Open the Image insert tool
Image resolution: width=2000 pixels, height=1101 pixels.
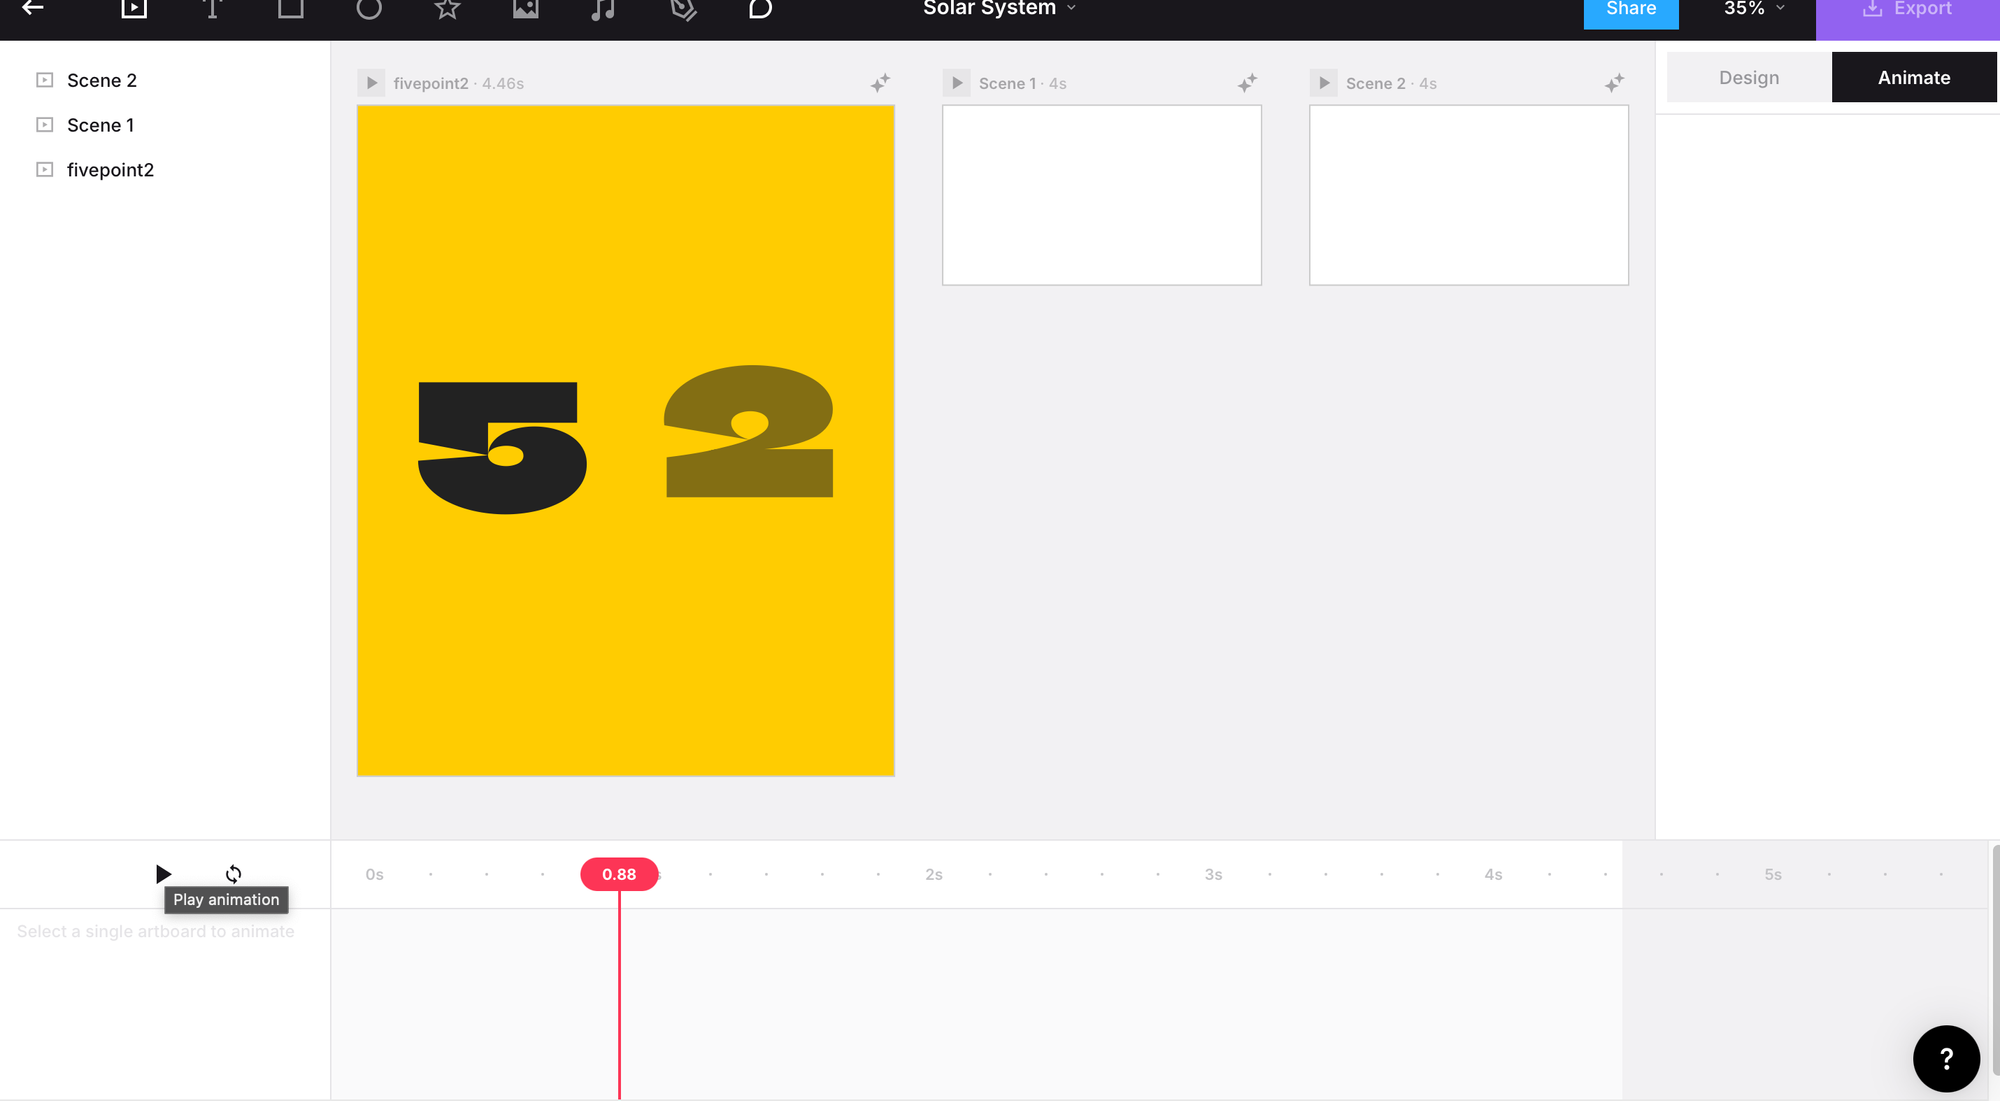point(526,9)
